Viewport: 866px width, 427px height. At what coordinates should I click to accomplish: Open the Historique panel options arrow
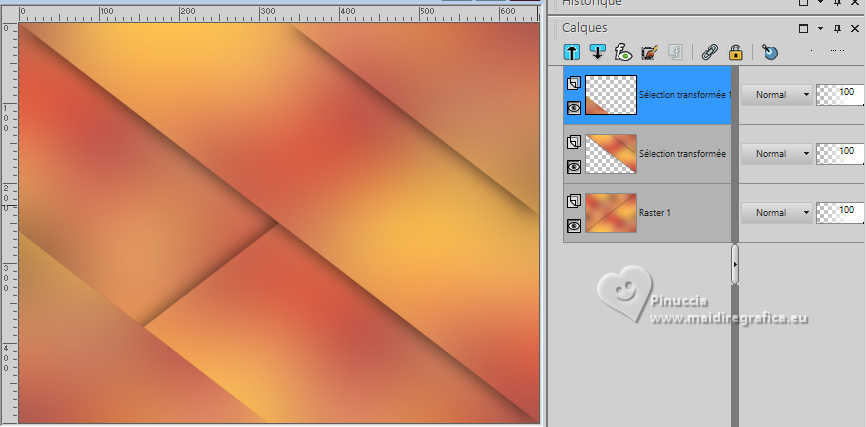821,2
